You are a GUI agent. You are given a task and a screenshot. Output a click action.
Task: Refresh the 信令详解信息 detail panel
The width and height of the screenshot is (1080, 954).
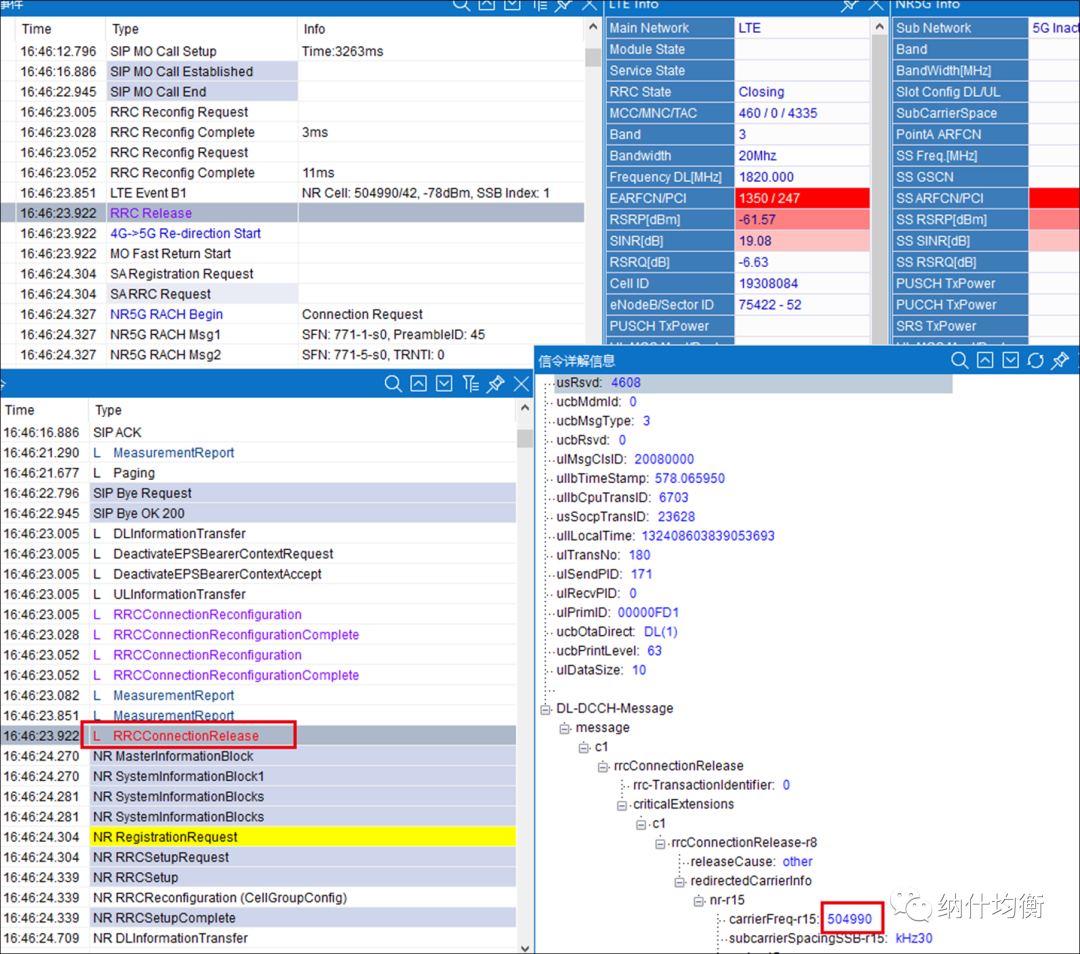coord(1035,360)
